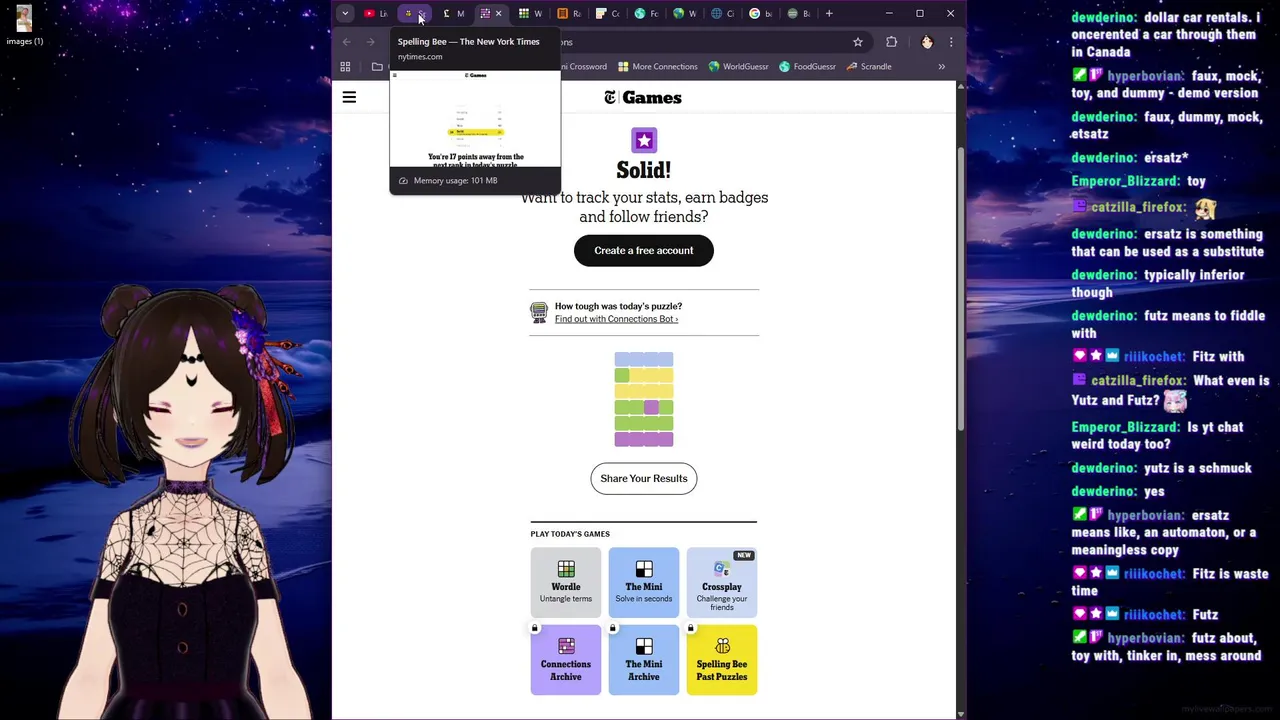Switch to the WorldGuessr 'W' globe tab
The image size is (1280, 720).
[685, 14]
